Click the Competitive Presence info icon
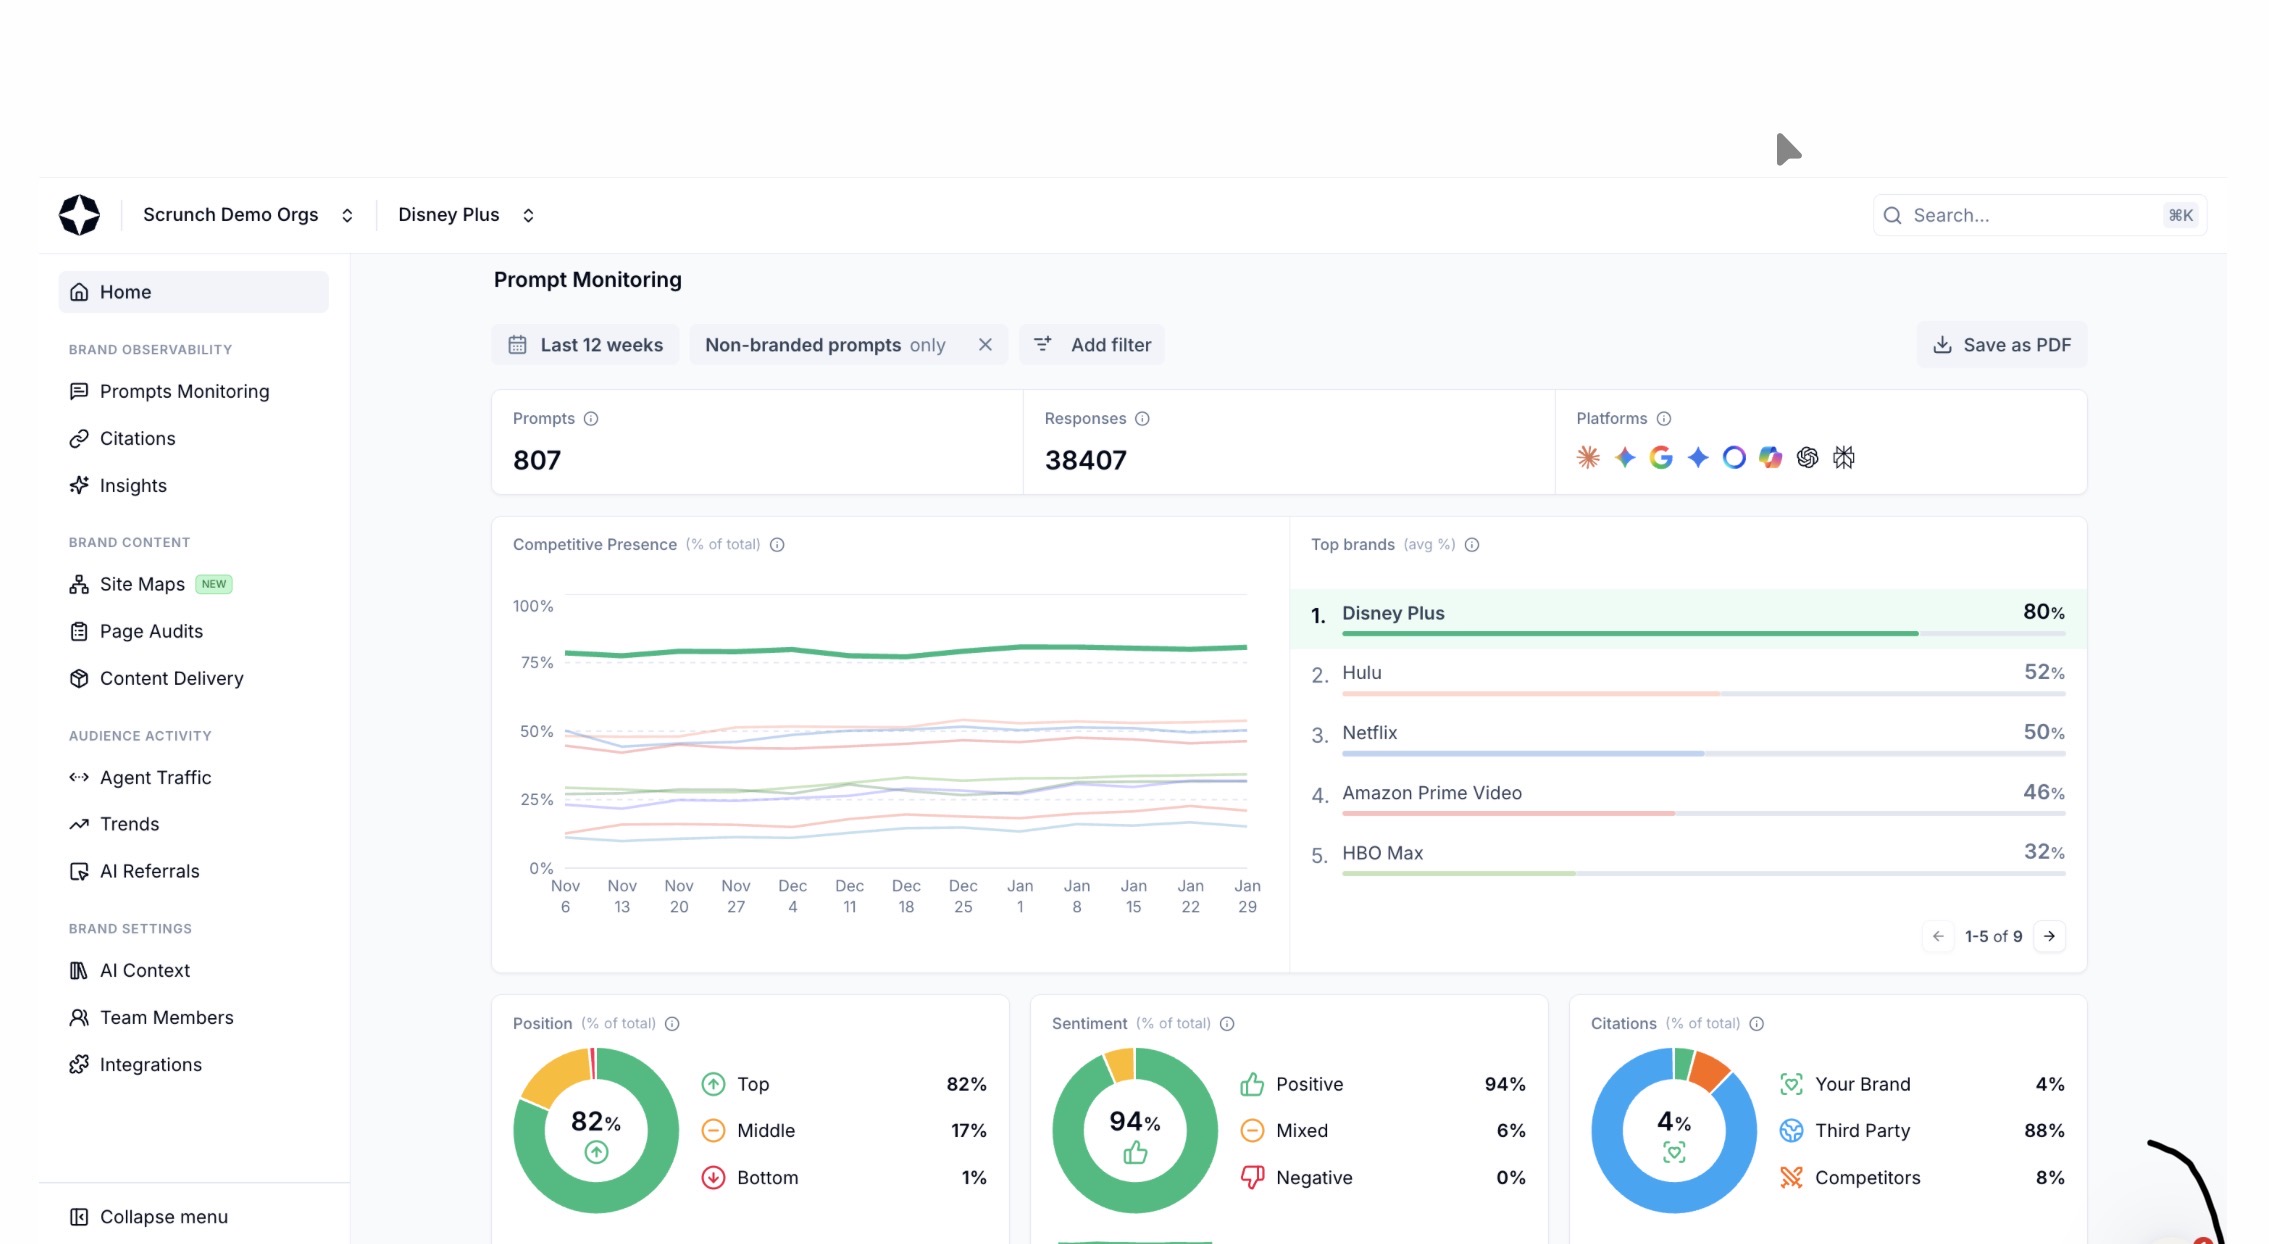This screenshot has height=1244, width=2269. pyautogui.click(x=777, y=544)
